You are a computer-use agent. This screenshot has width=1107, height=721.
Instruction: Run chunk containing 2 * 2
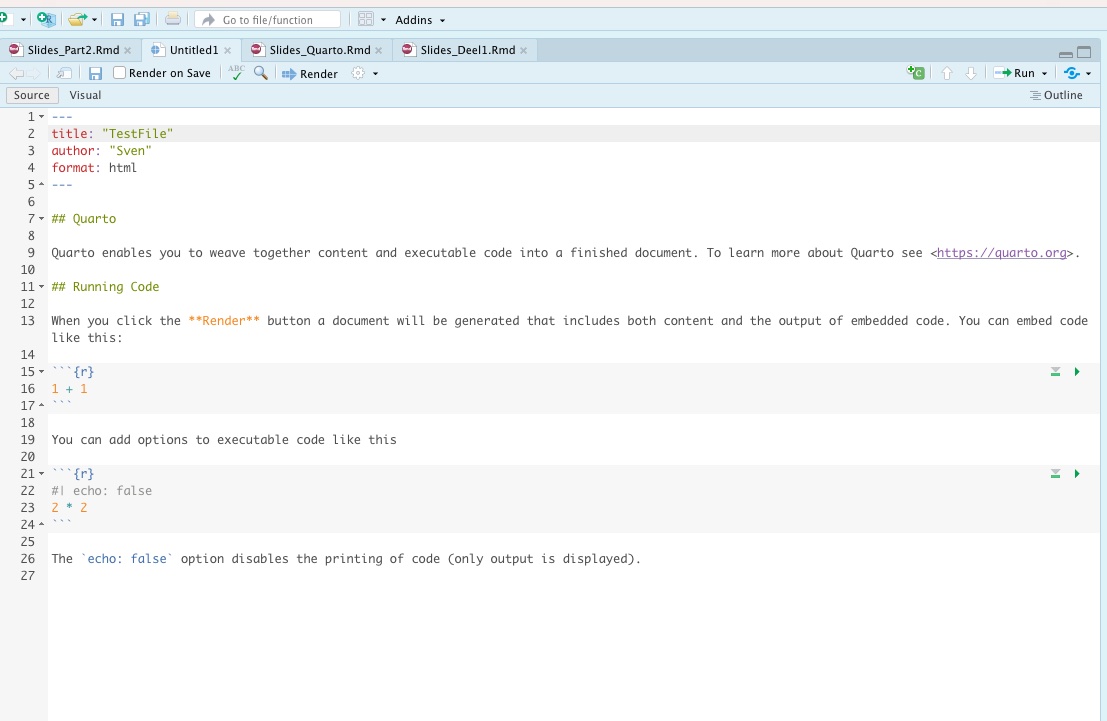[1077, 473]
